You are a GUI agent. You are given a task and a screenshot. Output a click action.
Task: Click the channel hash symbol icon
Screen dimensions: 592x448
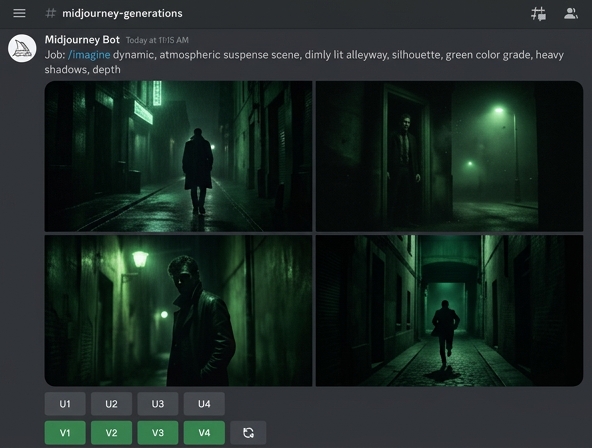(x=50, y=13)
